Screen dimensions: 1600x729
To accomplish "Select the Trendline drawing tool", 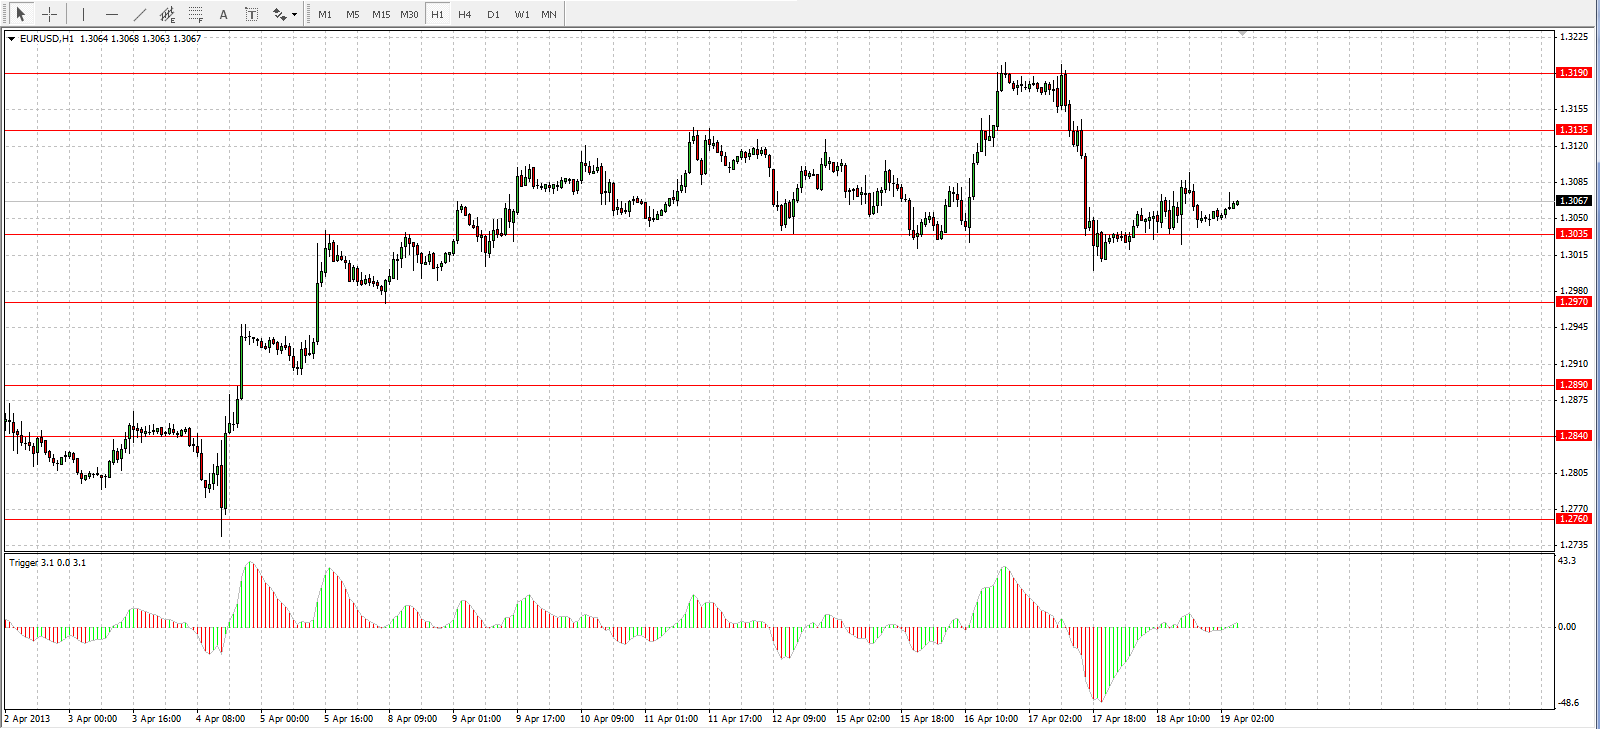I will [139, 14].
